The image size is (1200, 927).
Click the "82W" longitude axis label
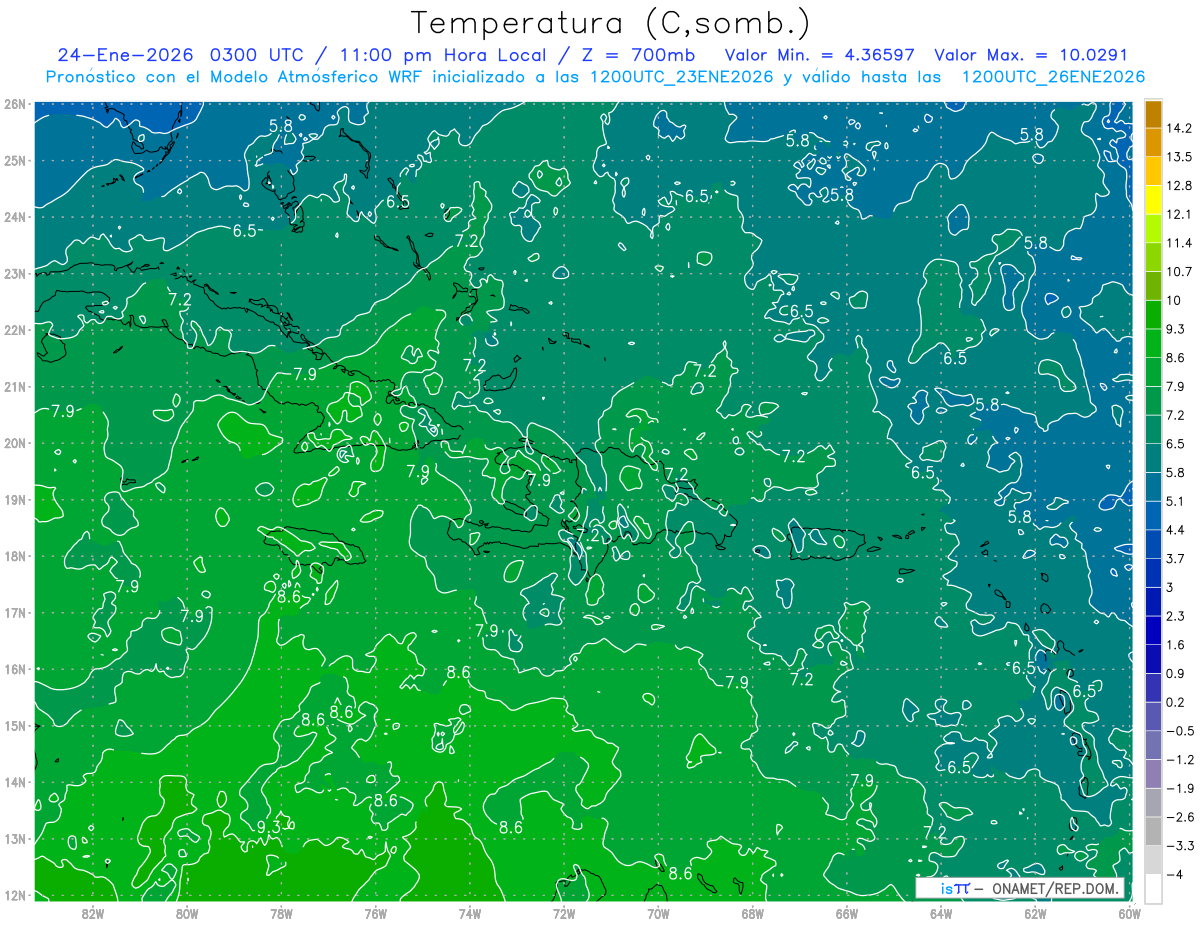[93, 913]
